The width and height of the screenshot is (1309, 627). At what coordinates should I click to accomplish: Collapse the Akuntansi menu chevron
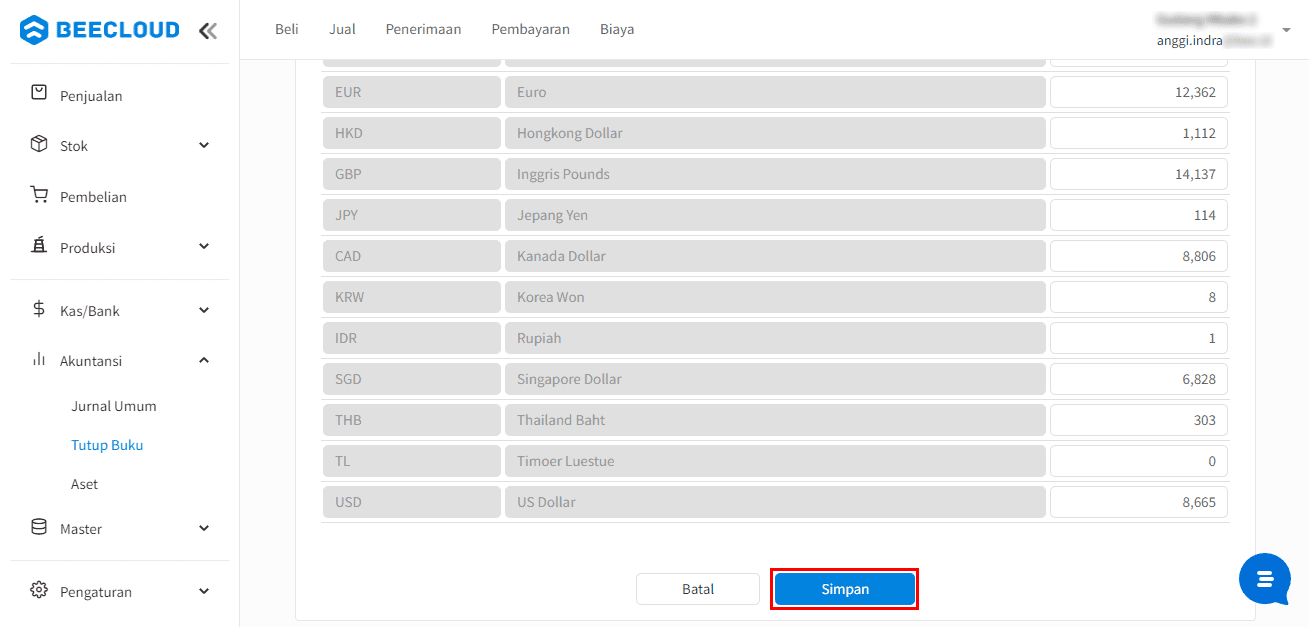204,360
